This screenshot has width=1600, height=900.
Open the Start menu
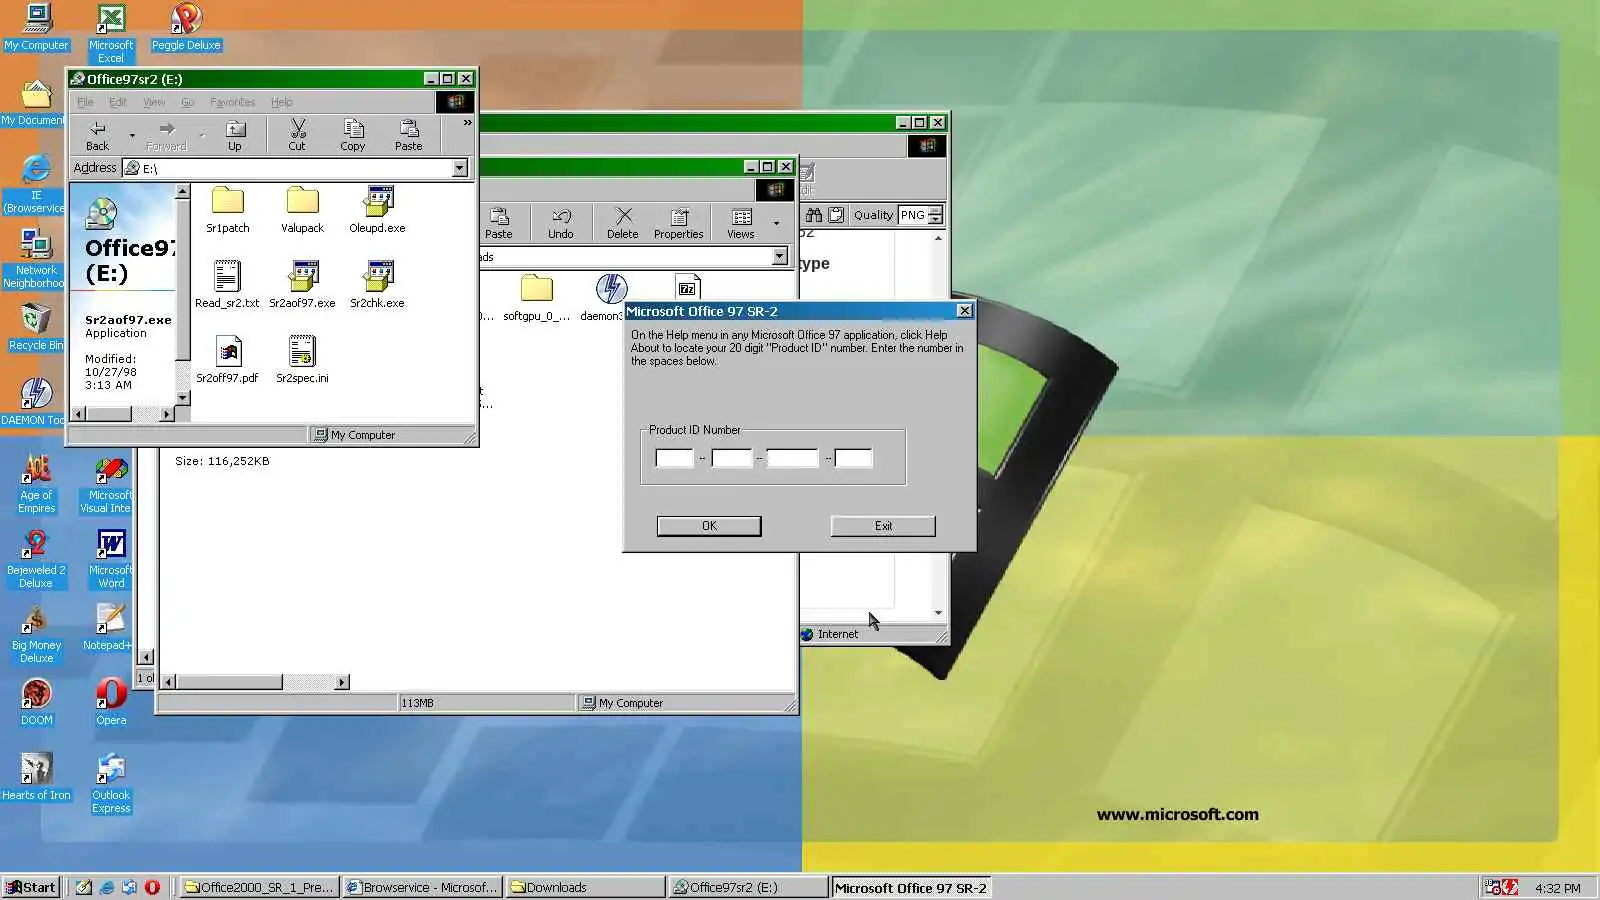[31, 887]
